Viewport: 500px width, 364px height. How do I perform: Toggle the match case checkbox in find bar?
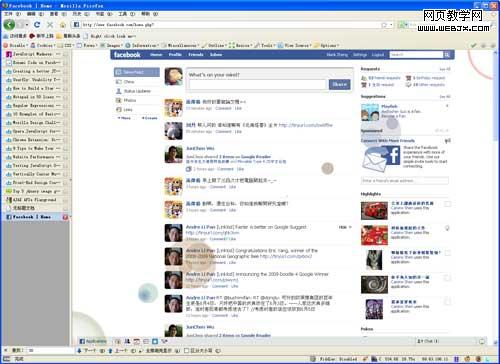pos(187,351)
